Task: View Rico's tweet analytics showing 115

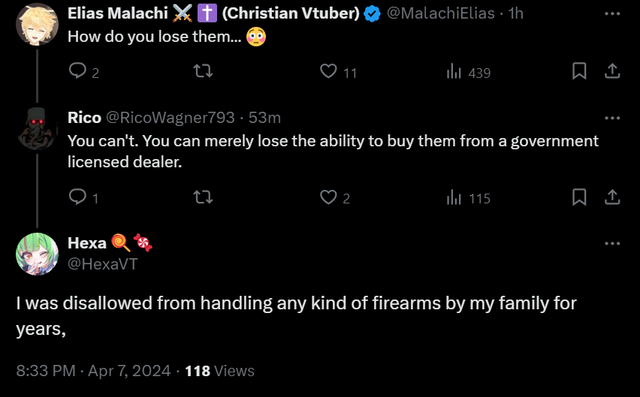Action: point(468,198)
